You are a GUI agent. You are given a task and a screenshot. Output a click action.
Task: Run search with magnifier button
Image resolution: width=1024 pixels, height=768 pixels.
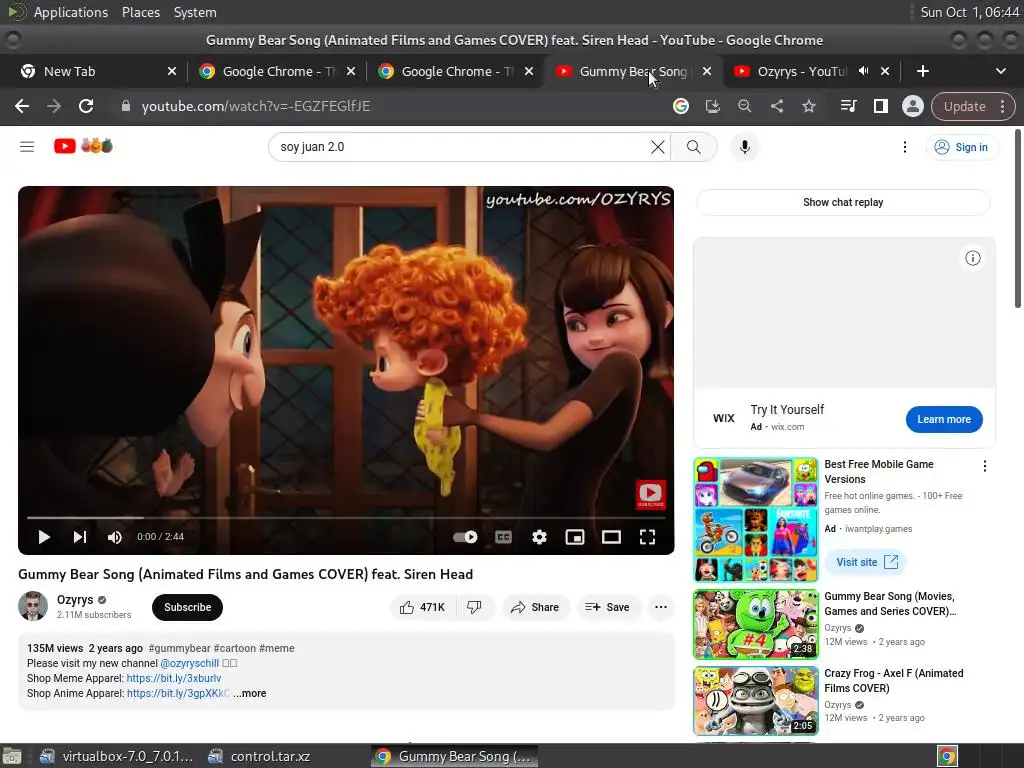[x=694, y=147]
